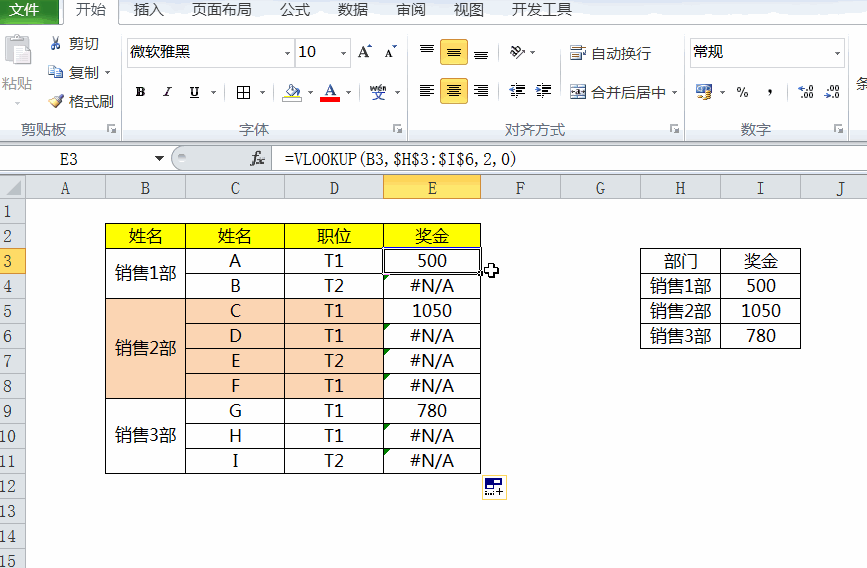867x568 pixels.
Task: Switch to 数据 tab
Action: click(353, 10)
